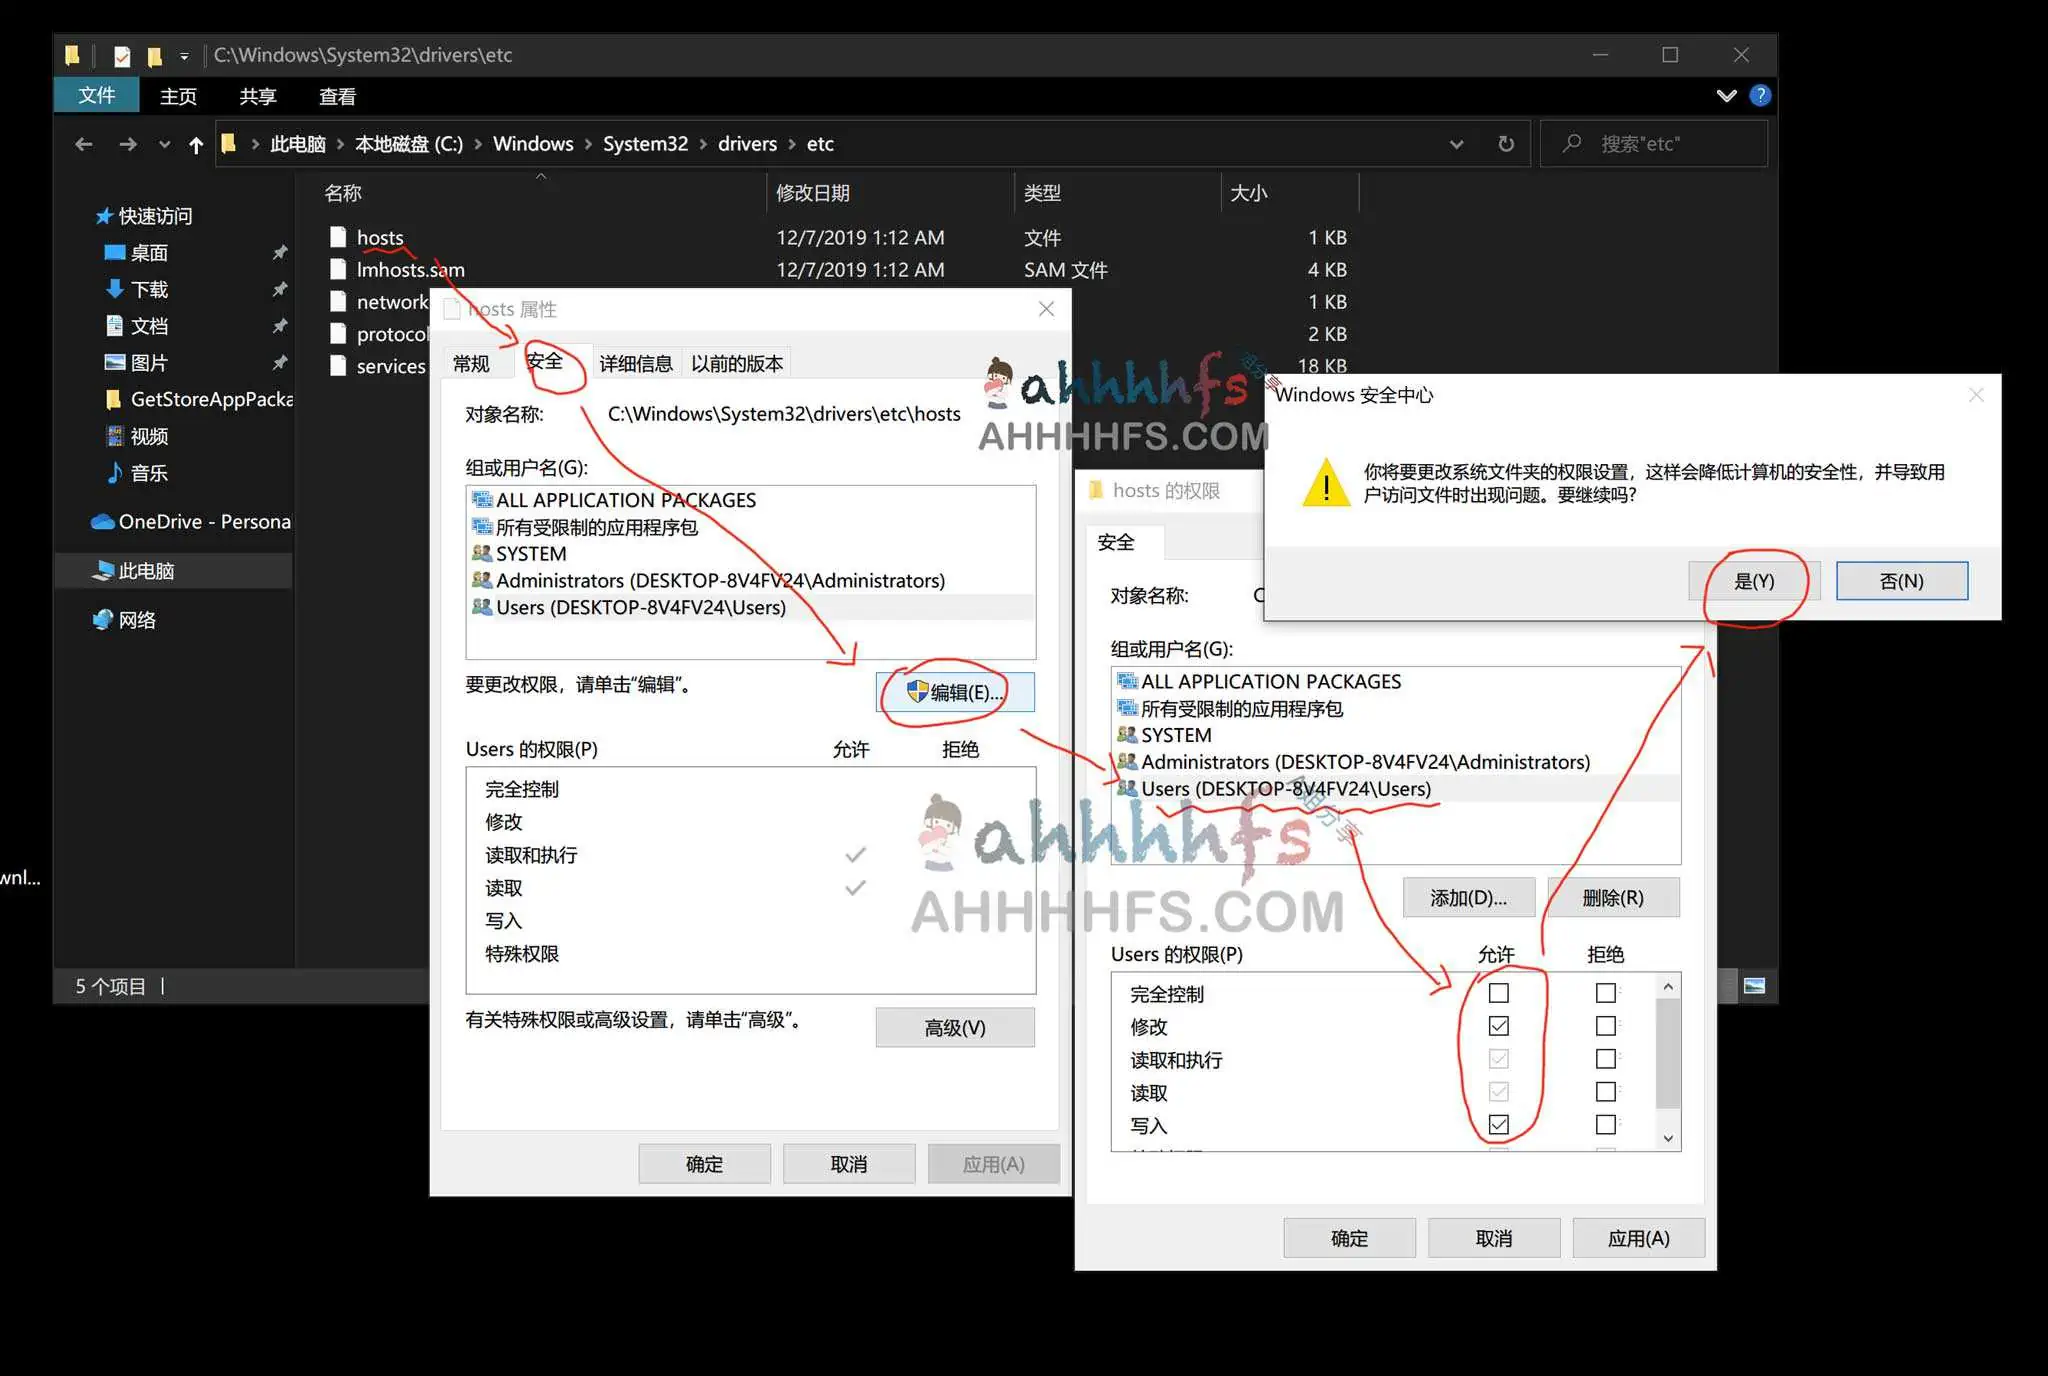Open Help via the question mark icon
Viewport: 2048px width, 1376px height.
tap(1761, 95)
